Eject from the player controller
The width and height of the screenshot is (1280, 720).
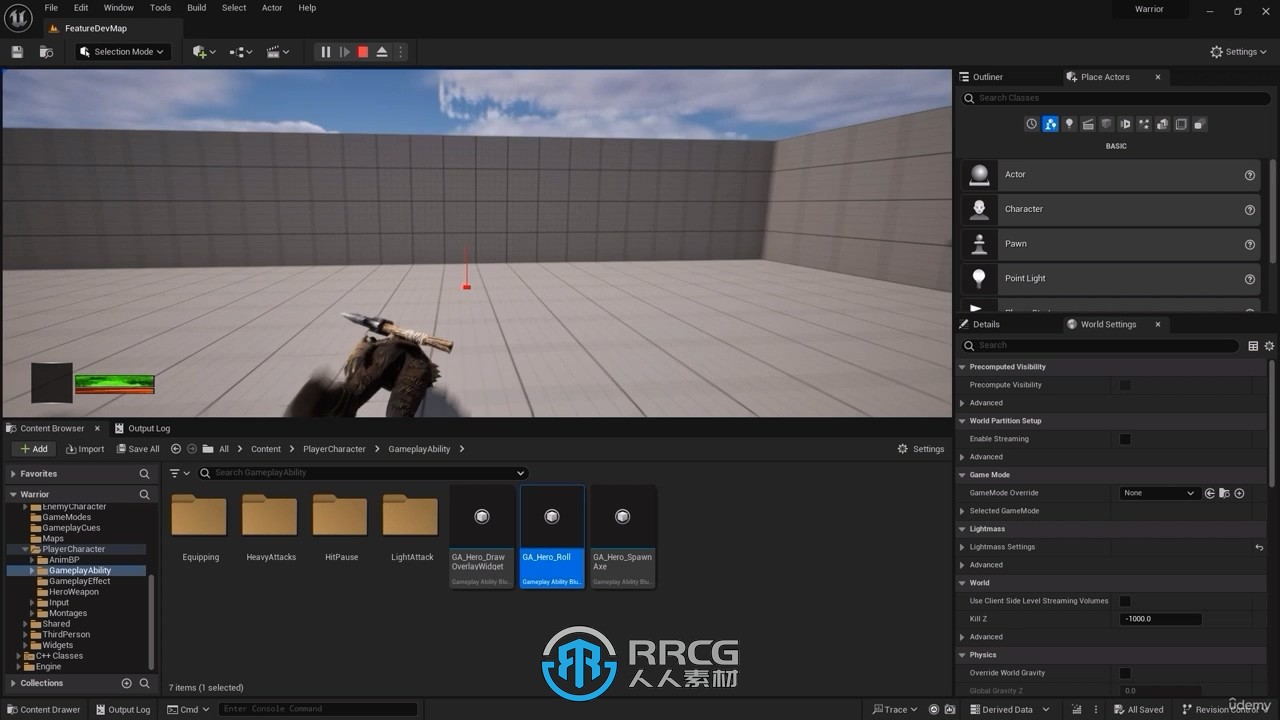[382, 52]
